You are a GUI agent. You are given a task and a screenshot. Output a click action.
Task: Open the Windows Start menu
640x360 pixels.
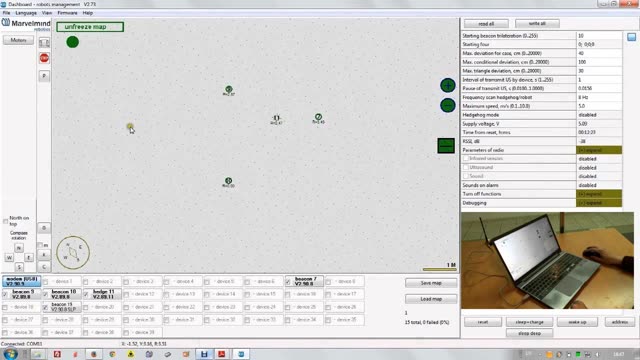tap(10, 354)
